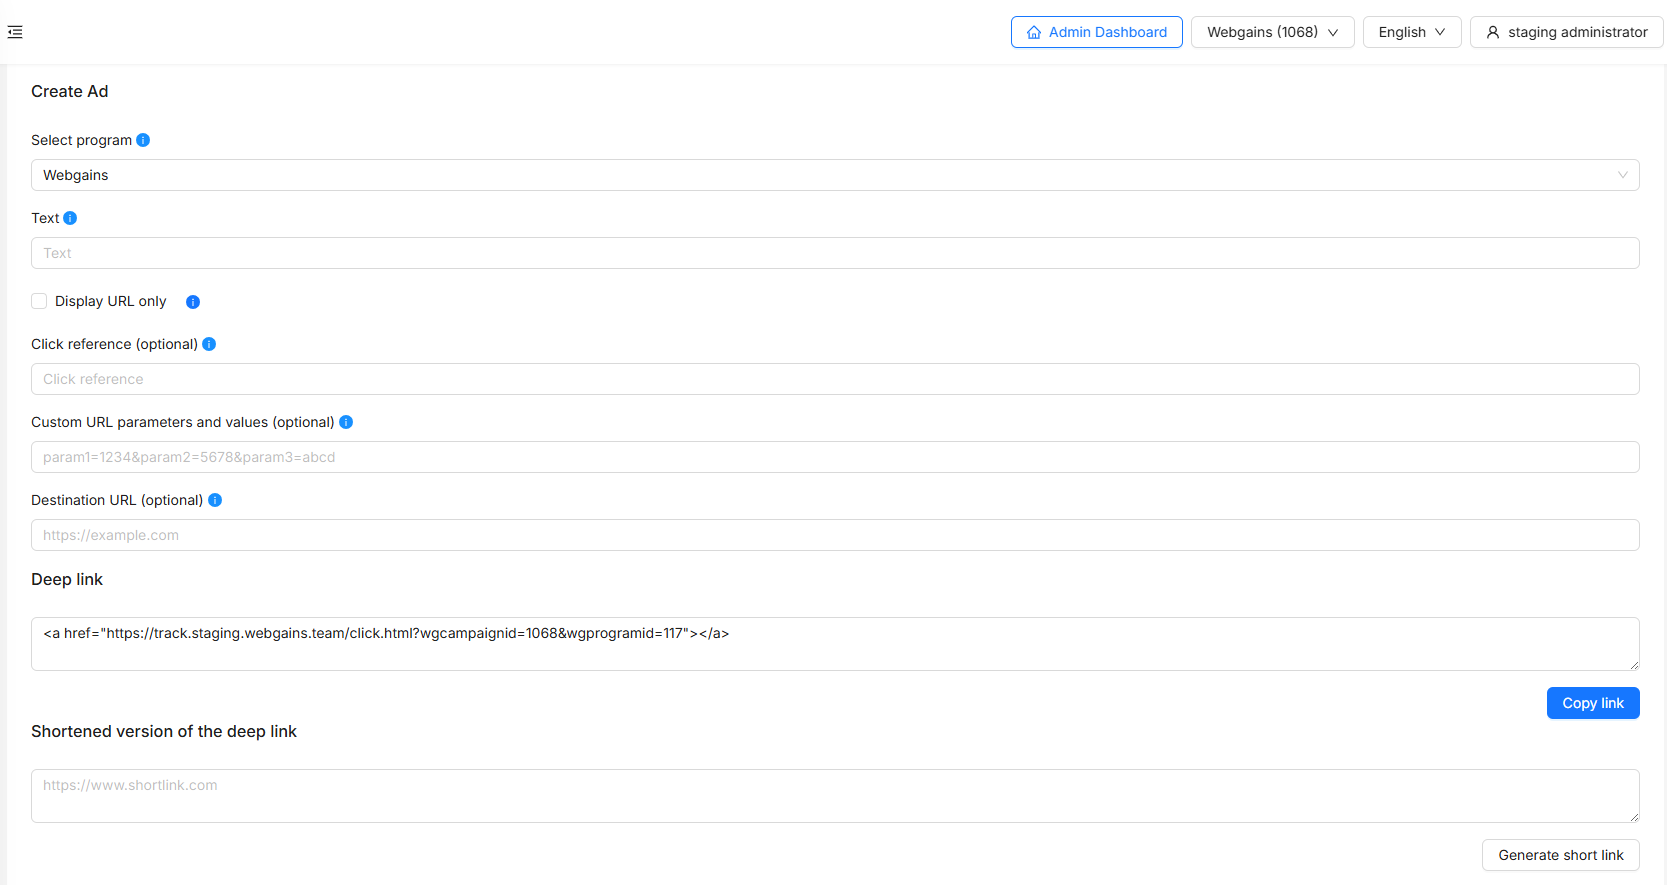Open the English language dropdown
Image resolution: width=1667 pixels, height=885 pixels.
1411,32
